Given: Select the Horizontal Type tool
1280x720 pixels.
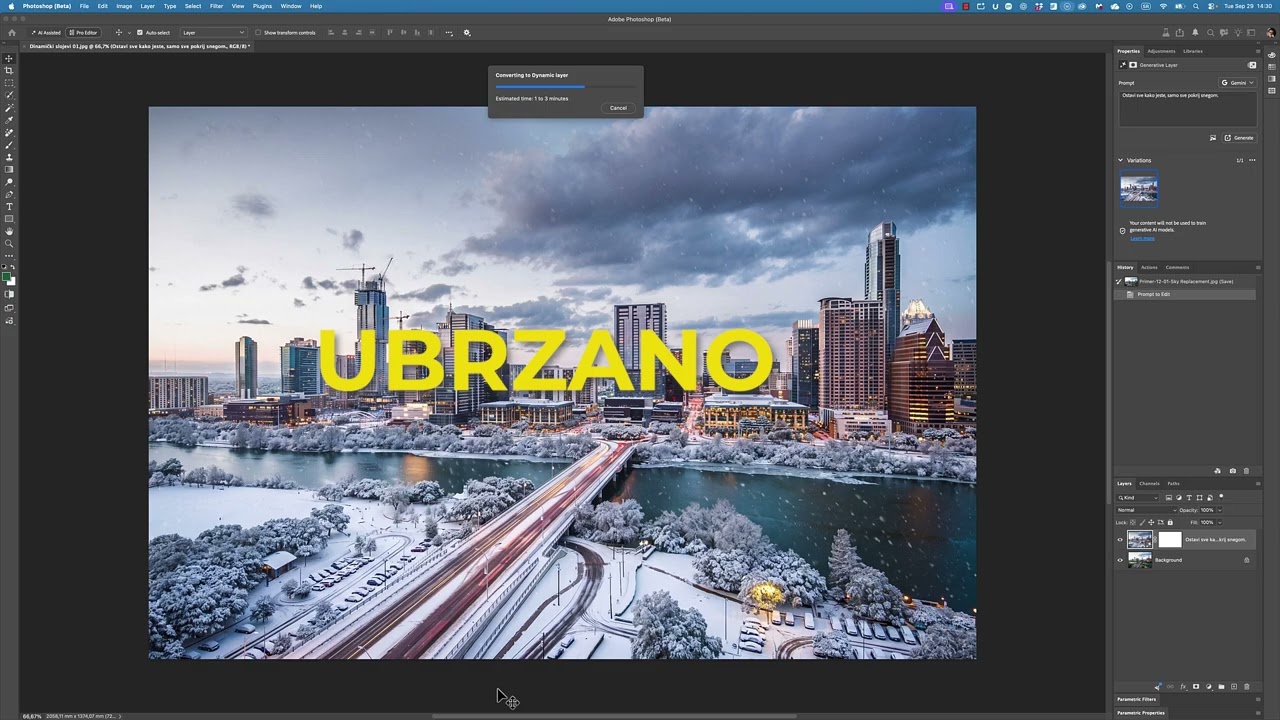Looking at the screenshot, I should click(x=9, y=207).
